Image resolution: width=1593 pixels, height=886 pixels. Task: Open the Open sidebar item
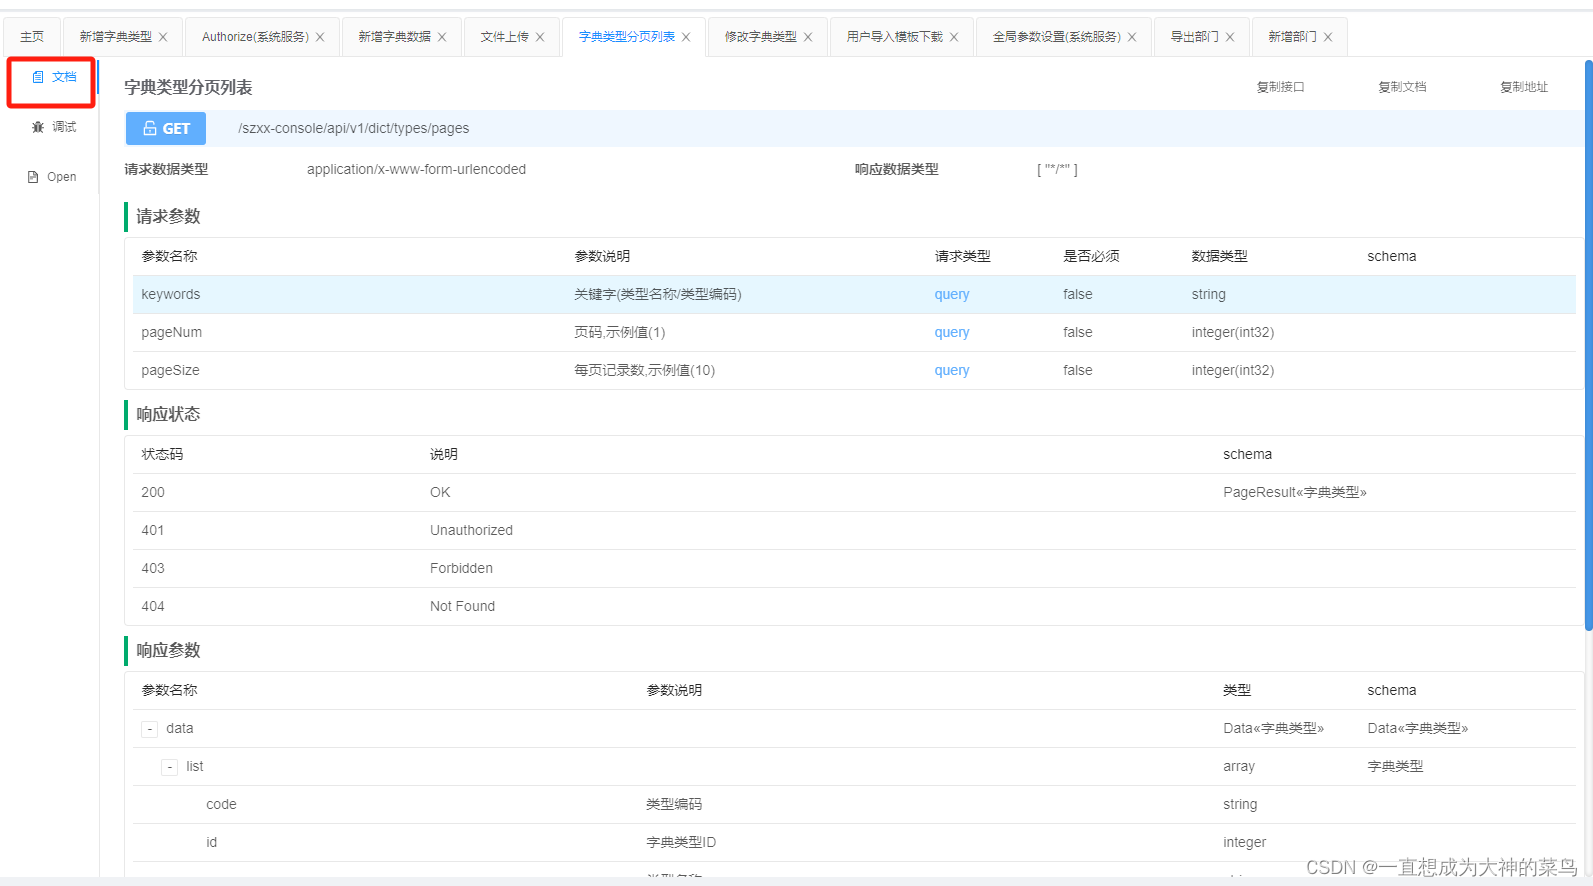[52, 177]
